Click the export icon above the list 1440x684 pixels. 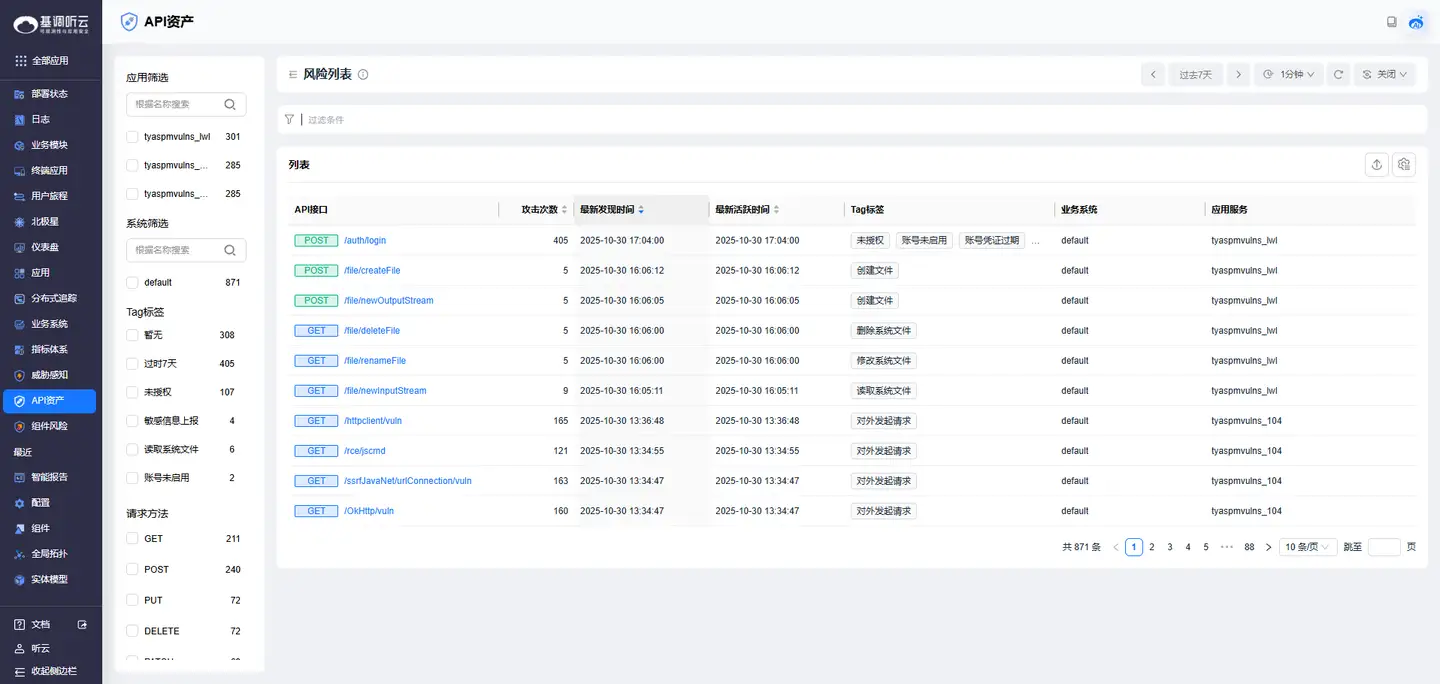tap(1377, 165)
